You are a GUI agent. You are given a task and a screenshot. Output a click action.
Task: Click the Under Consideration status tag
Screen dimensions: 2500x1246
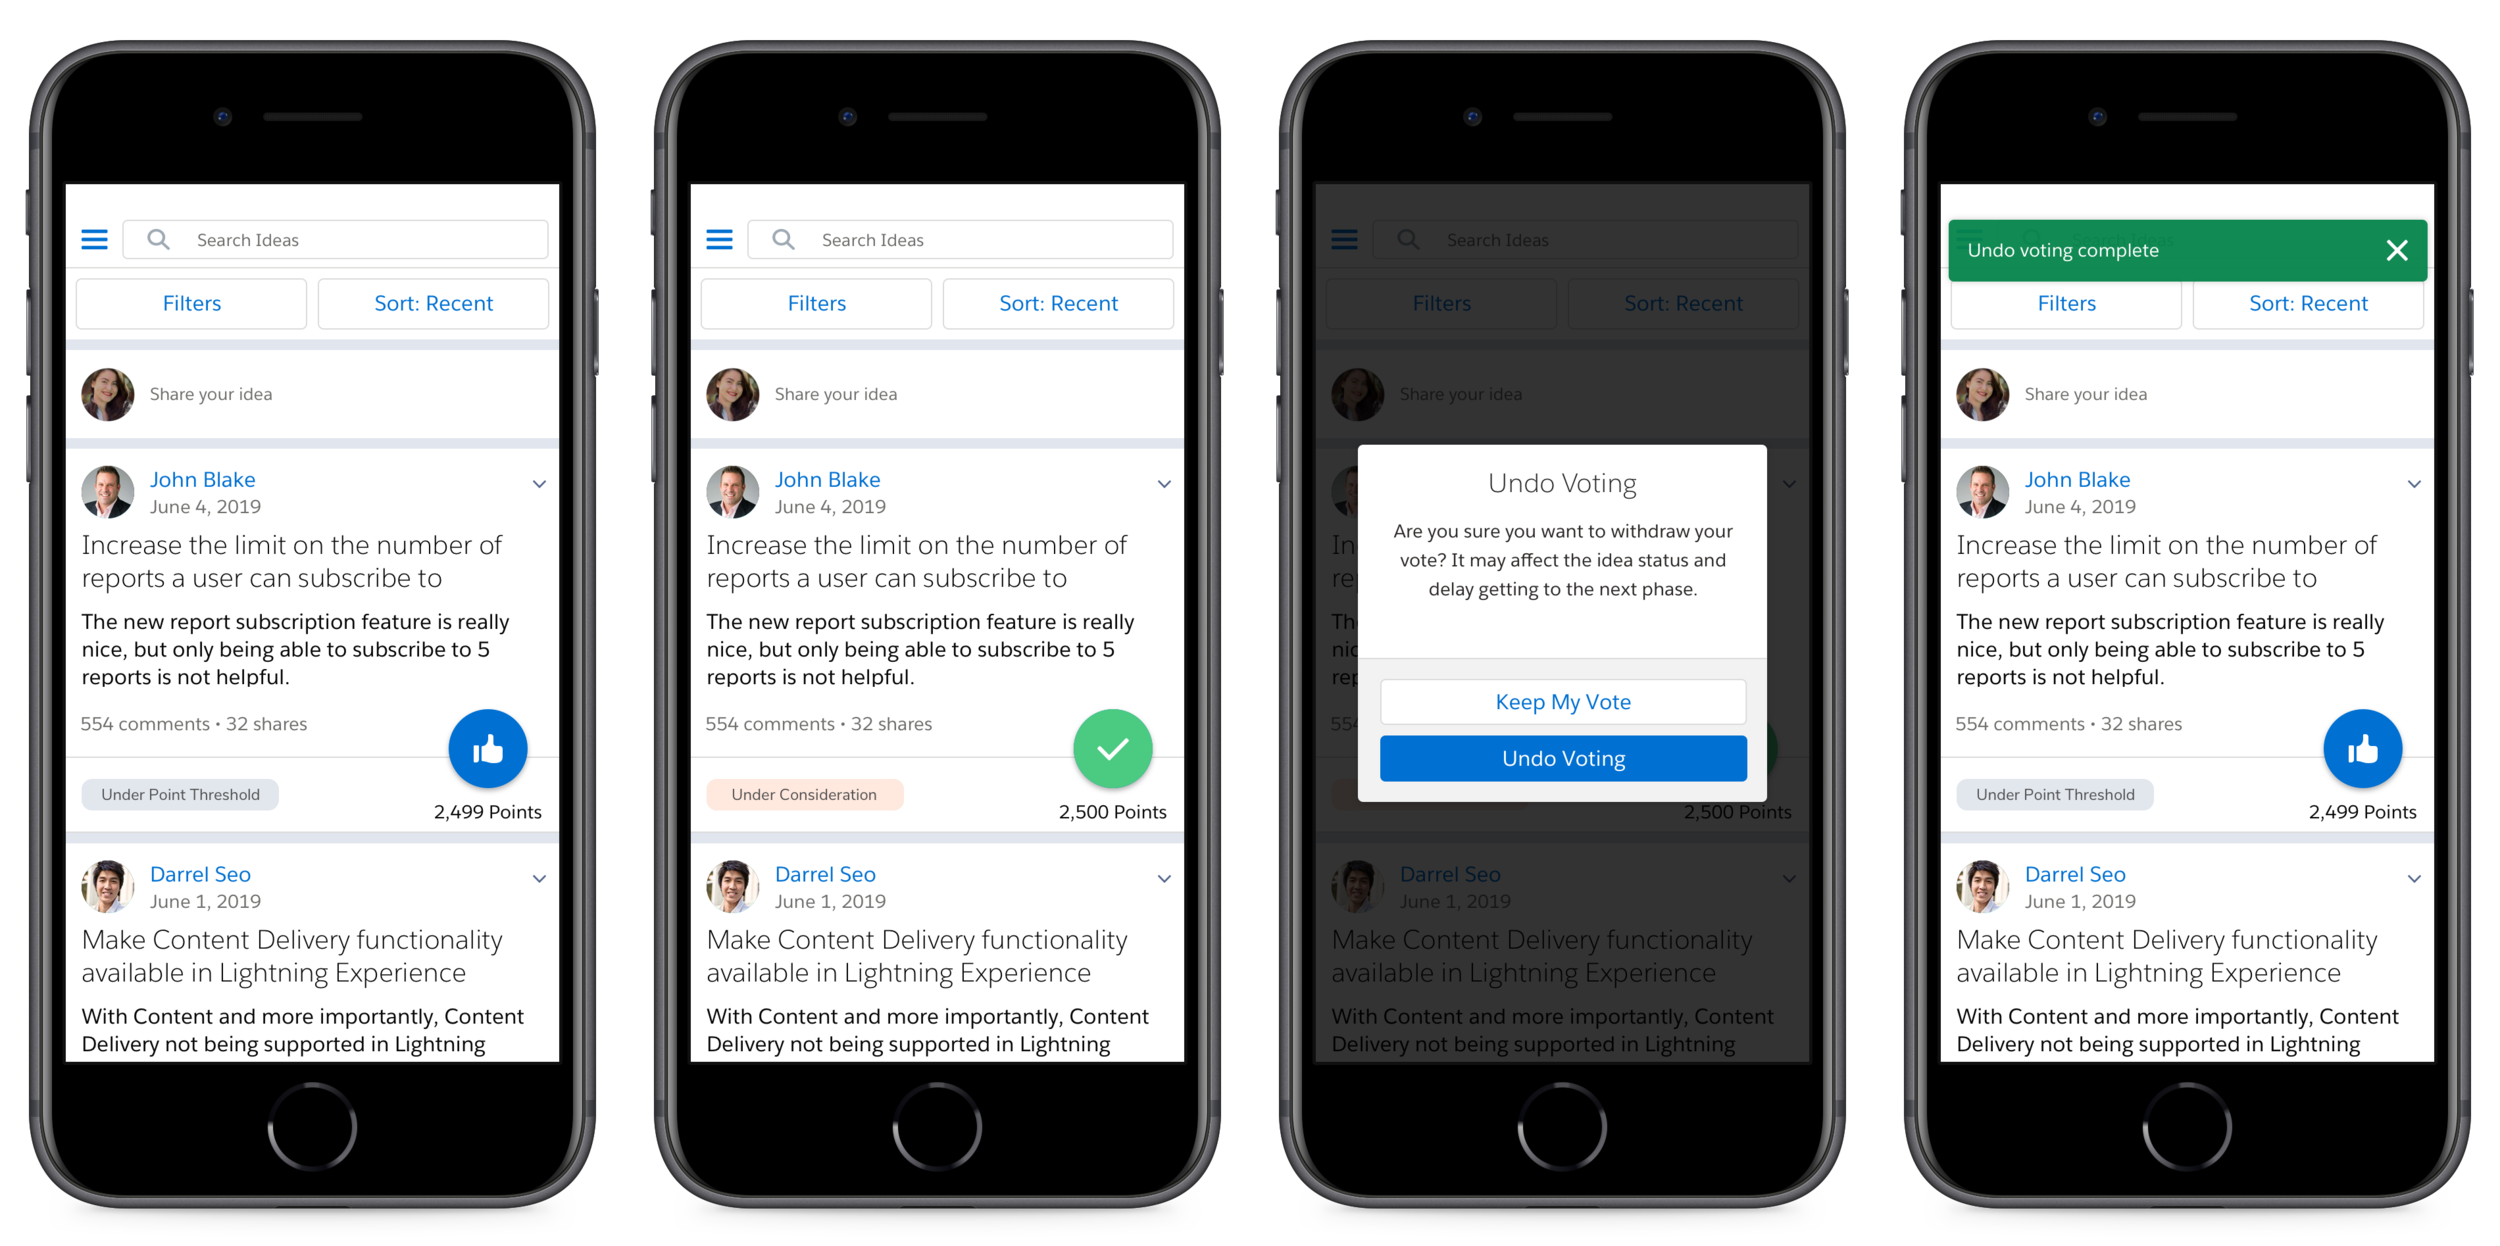pyautogui.click(x=800, y=793)
